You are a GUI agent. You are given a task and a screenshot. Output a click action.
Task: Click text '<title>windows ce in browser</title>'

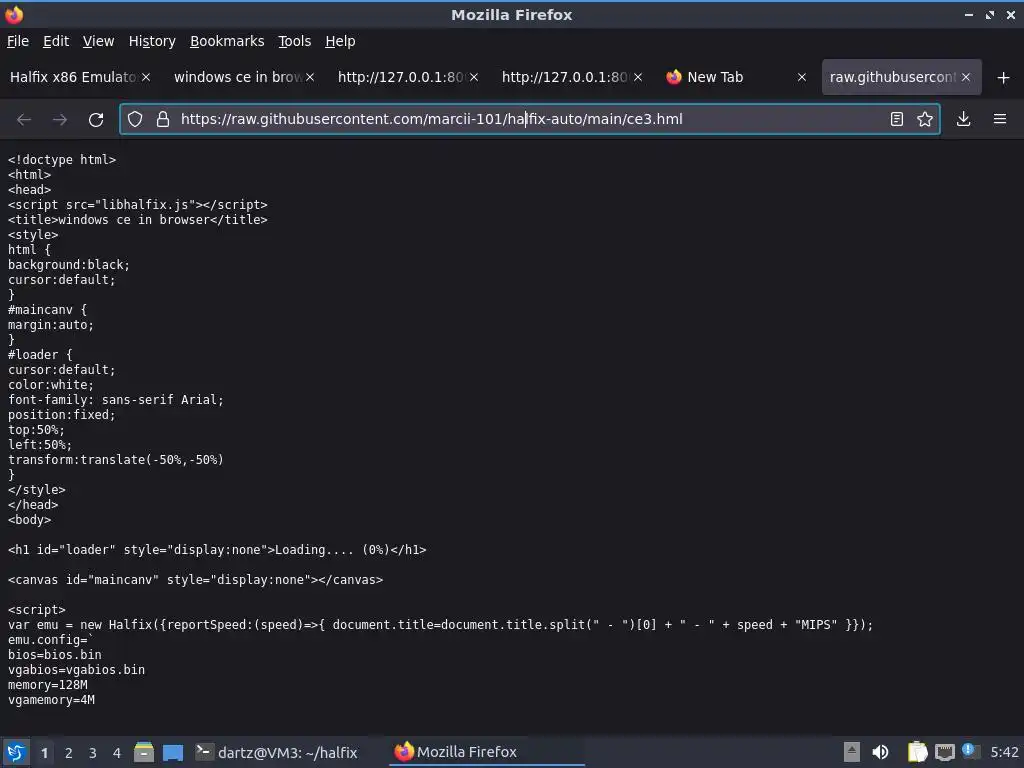pos(138,220)
